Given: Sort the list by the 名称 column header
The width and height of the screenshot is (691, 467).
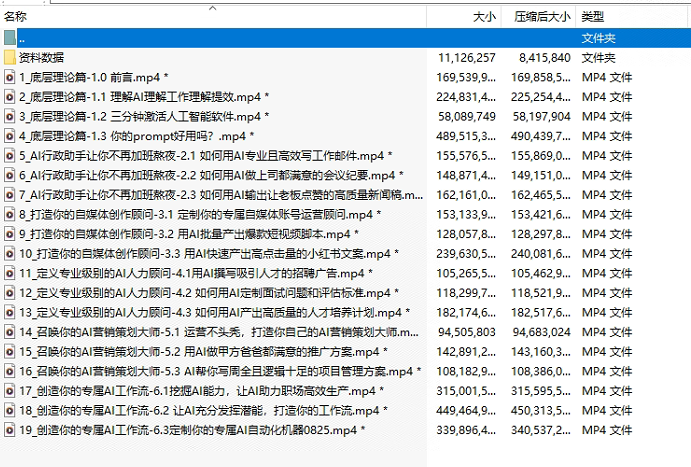Looking at the screenshot, I should point(17,17).
